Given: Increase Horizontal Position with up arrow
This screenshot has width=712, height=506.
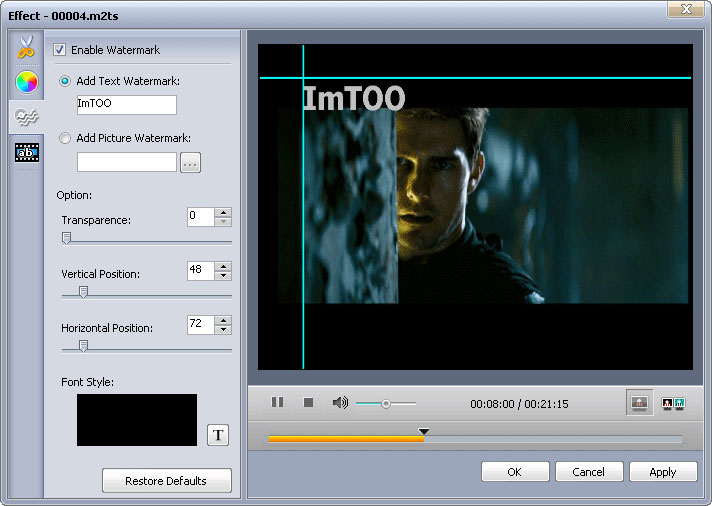Looking at the screenshot, I should pyautogui.click(x=223, y=320).
